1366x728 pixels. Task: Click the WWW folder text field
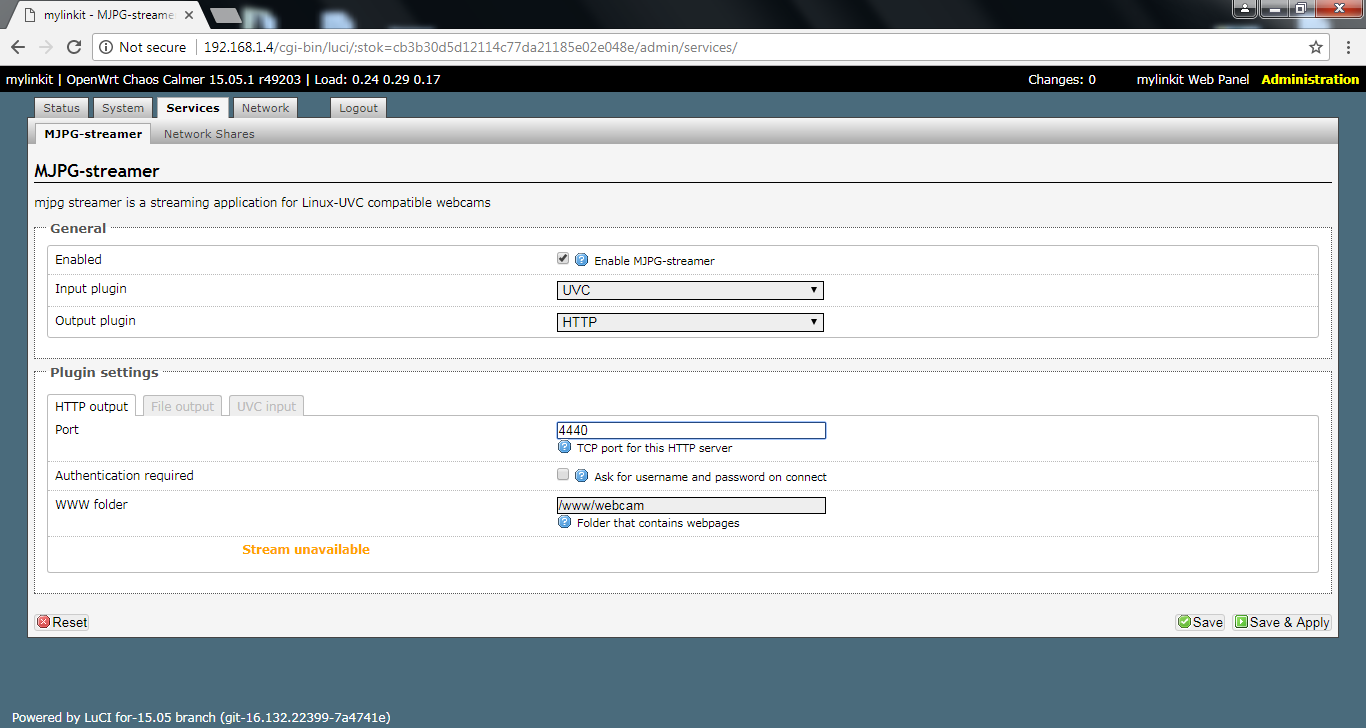click(x=691, y=506)
